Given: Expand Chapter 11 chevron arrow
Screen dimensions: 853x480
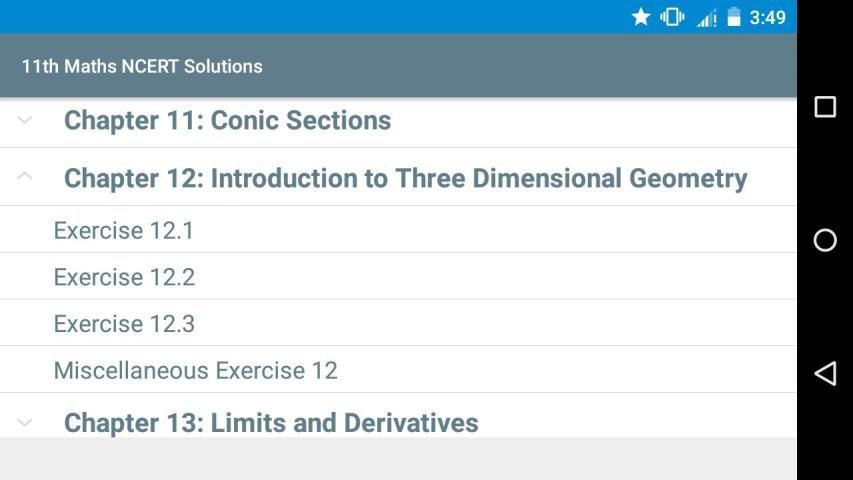Looking at the screenshot, I should point(25,120).
